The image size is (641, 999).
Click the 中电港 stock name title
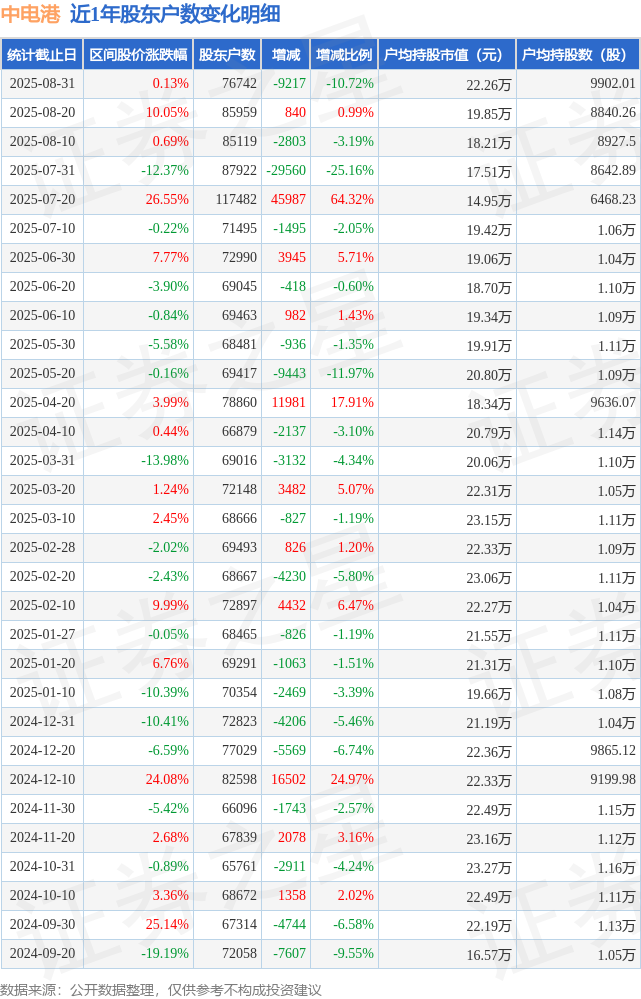(30, 14)
